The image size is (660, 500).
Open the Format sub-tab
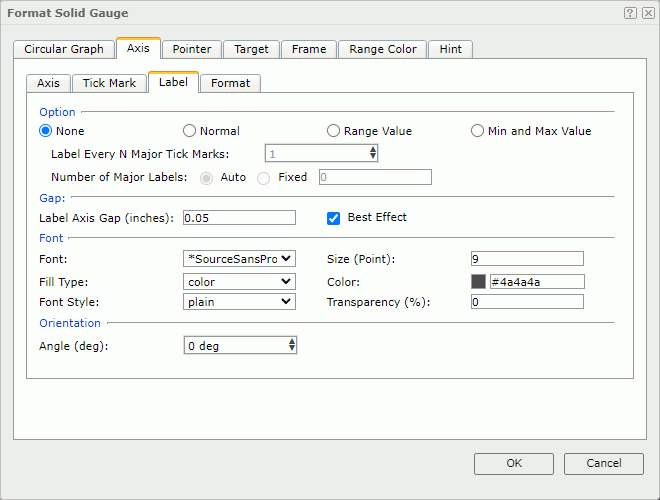(x=230, y=83)
